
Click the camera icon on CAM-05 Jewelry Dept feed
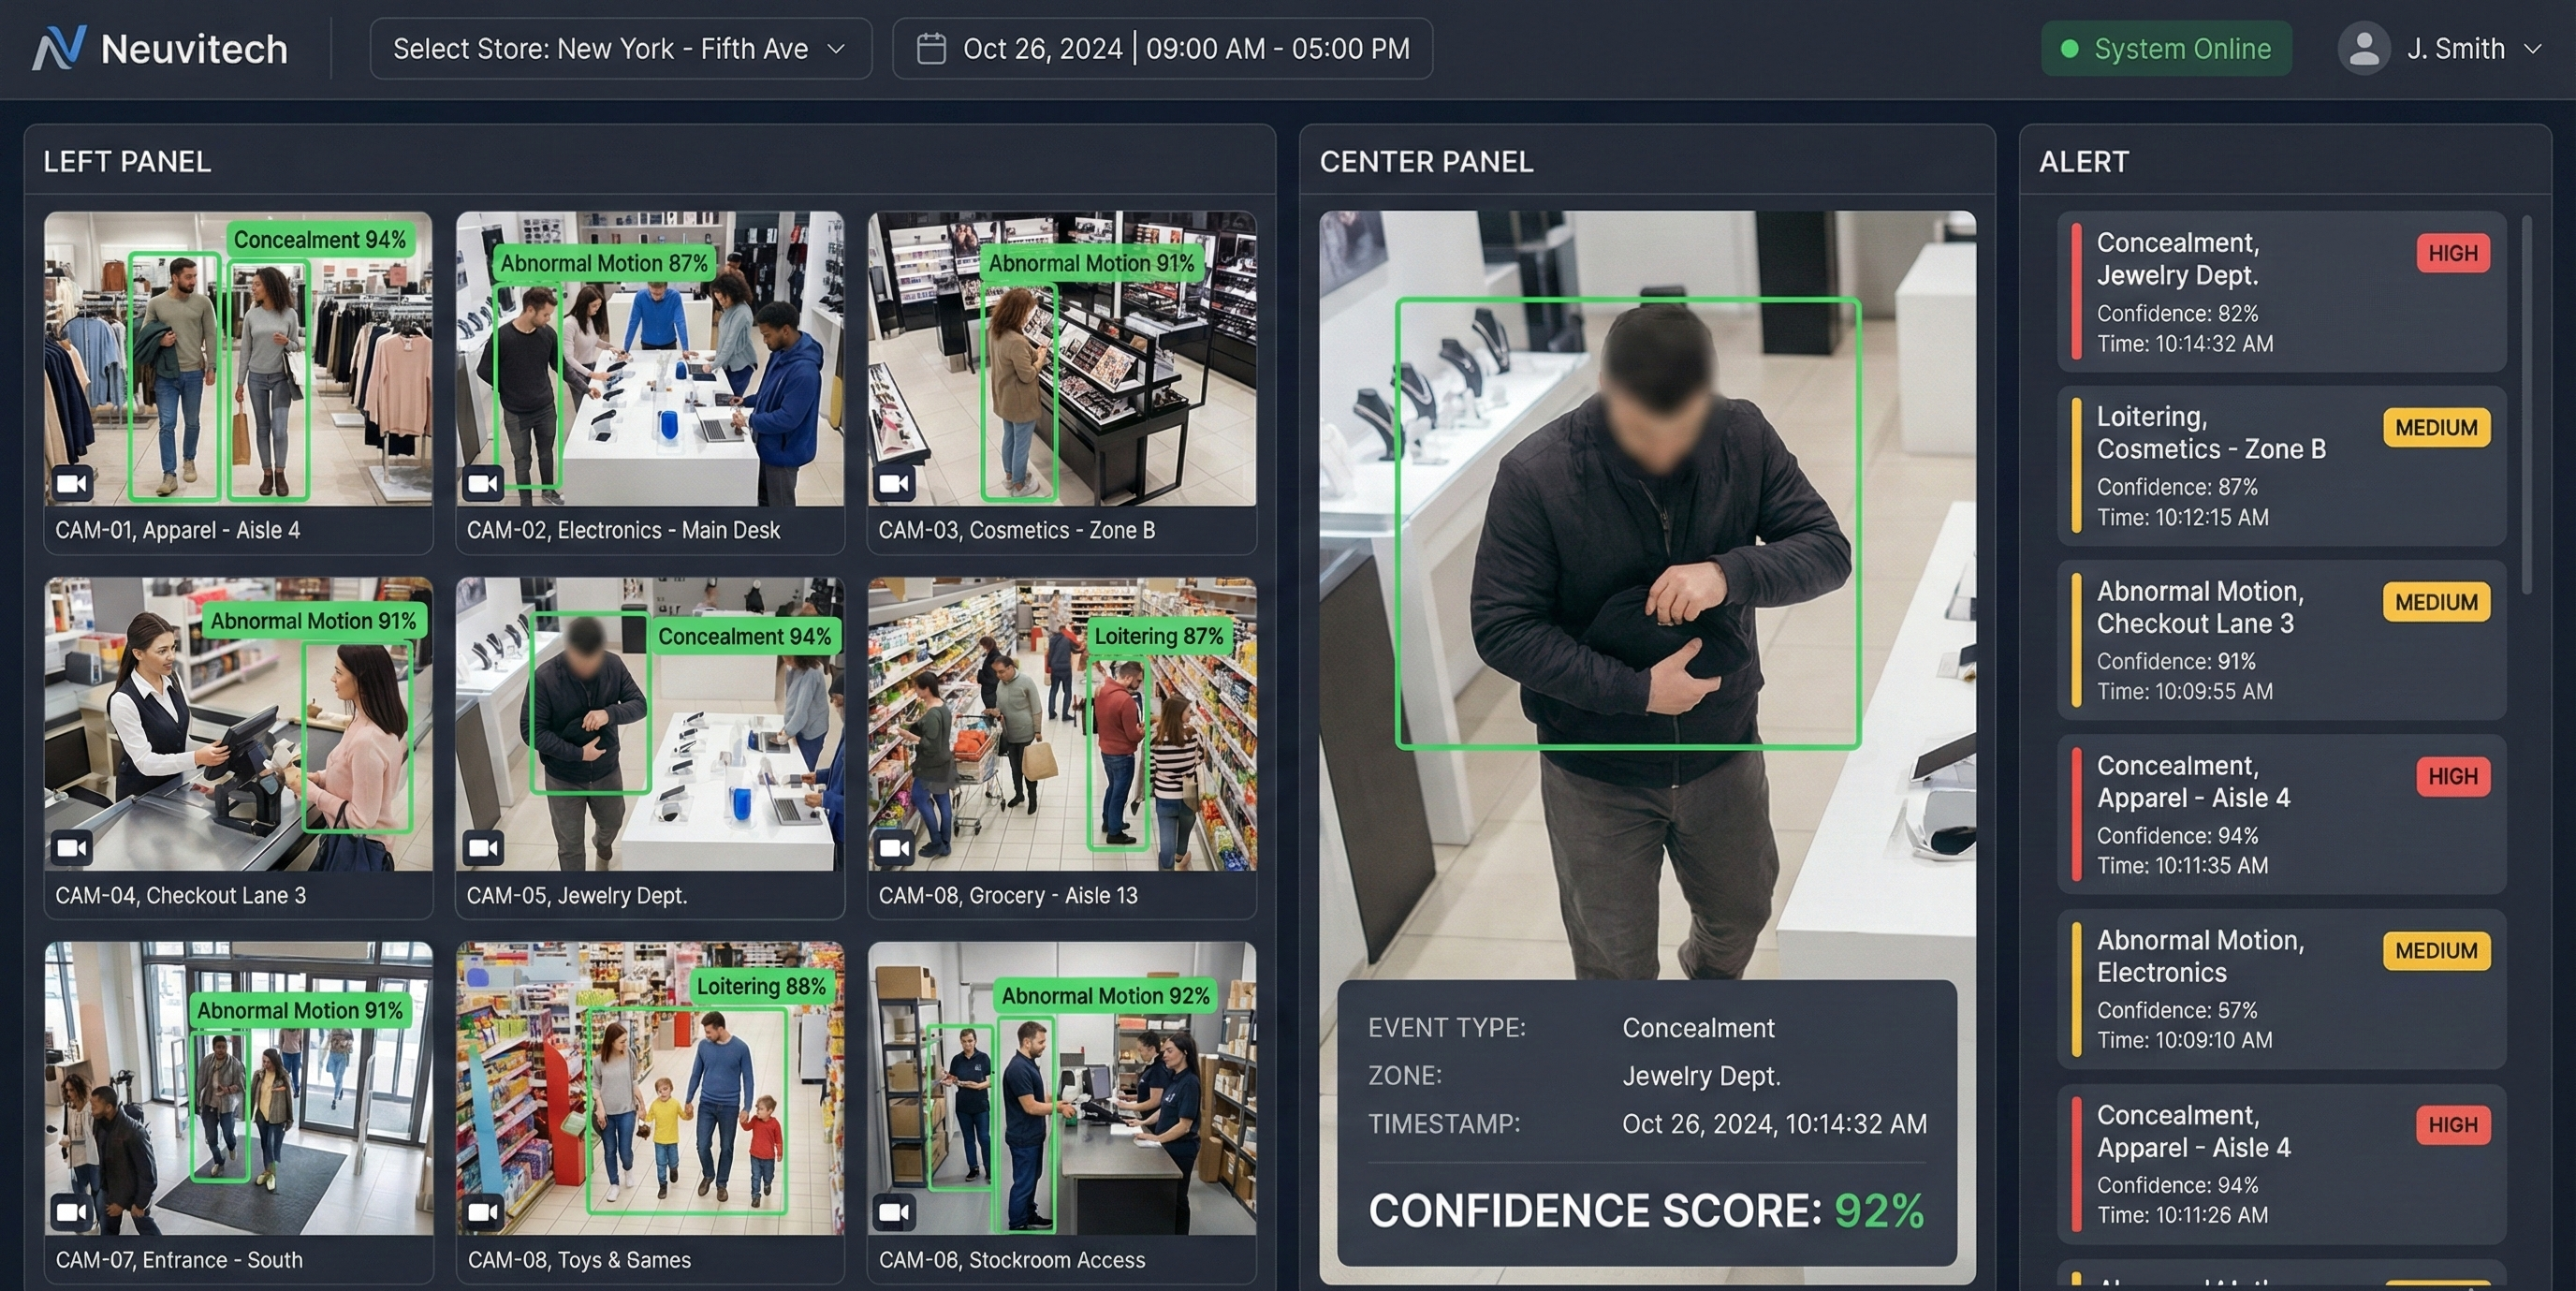coord(483,848)
